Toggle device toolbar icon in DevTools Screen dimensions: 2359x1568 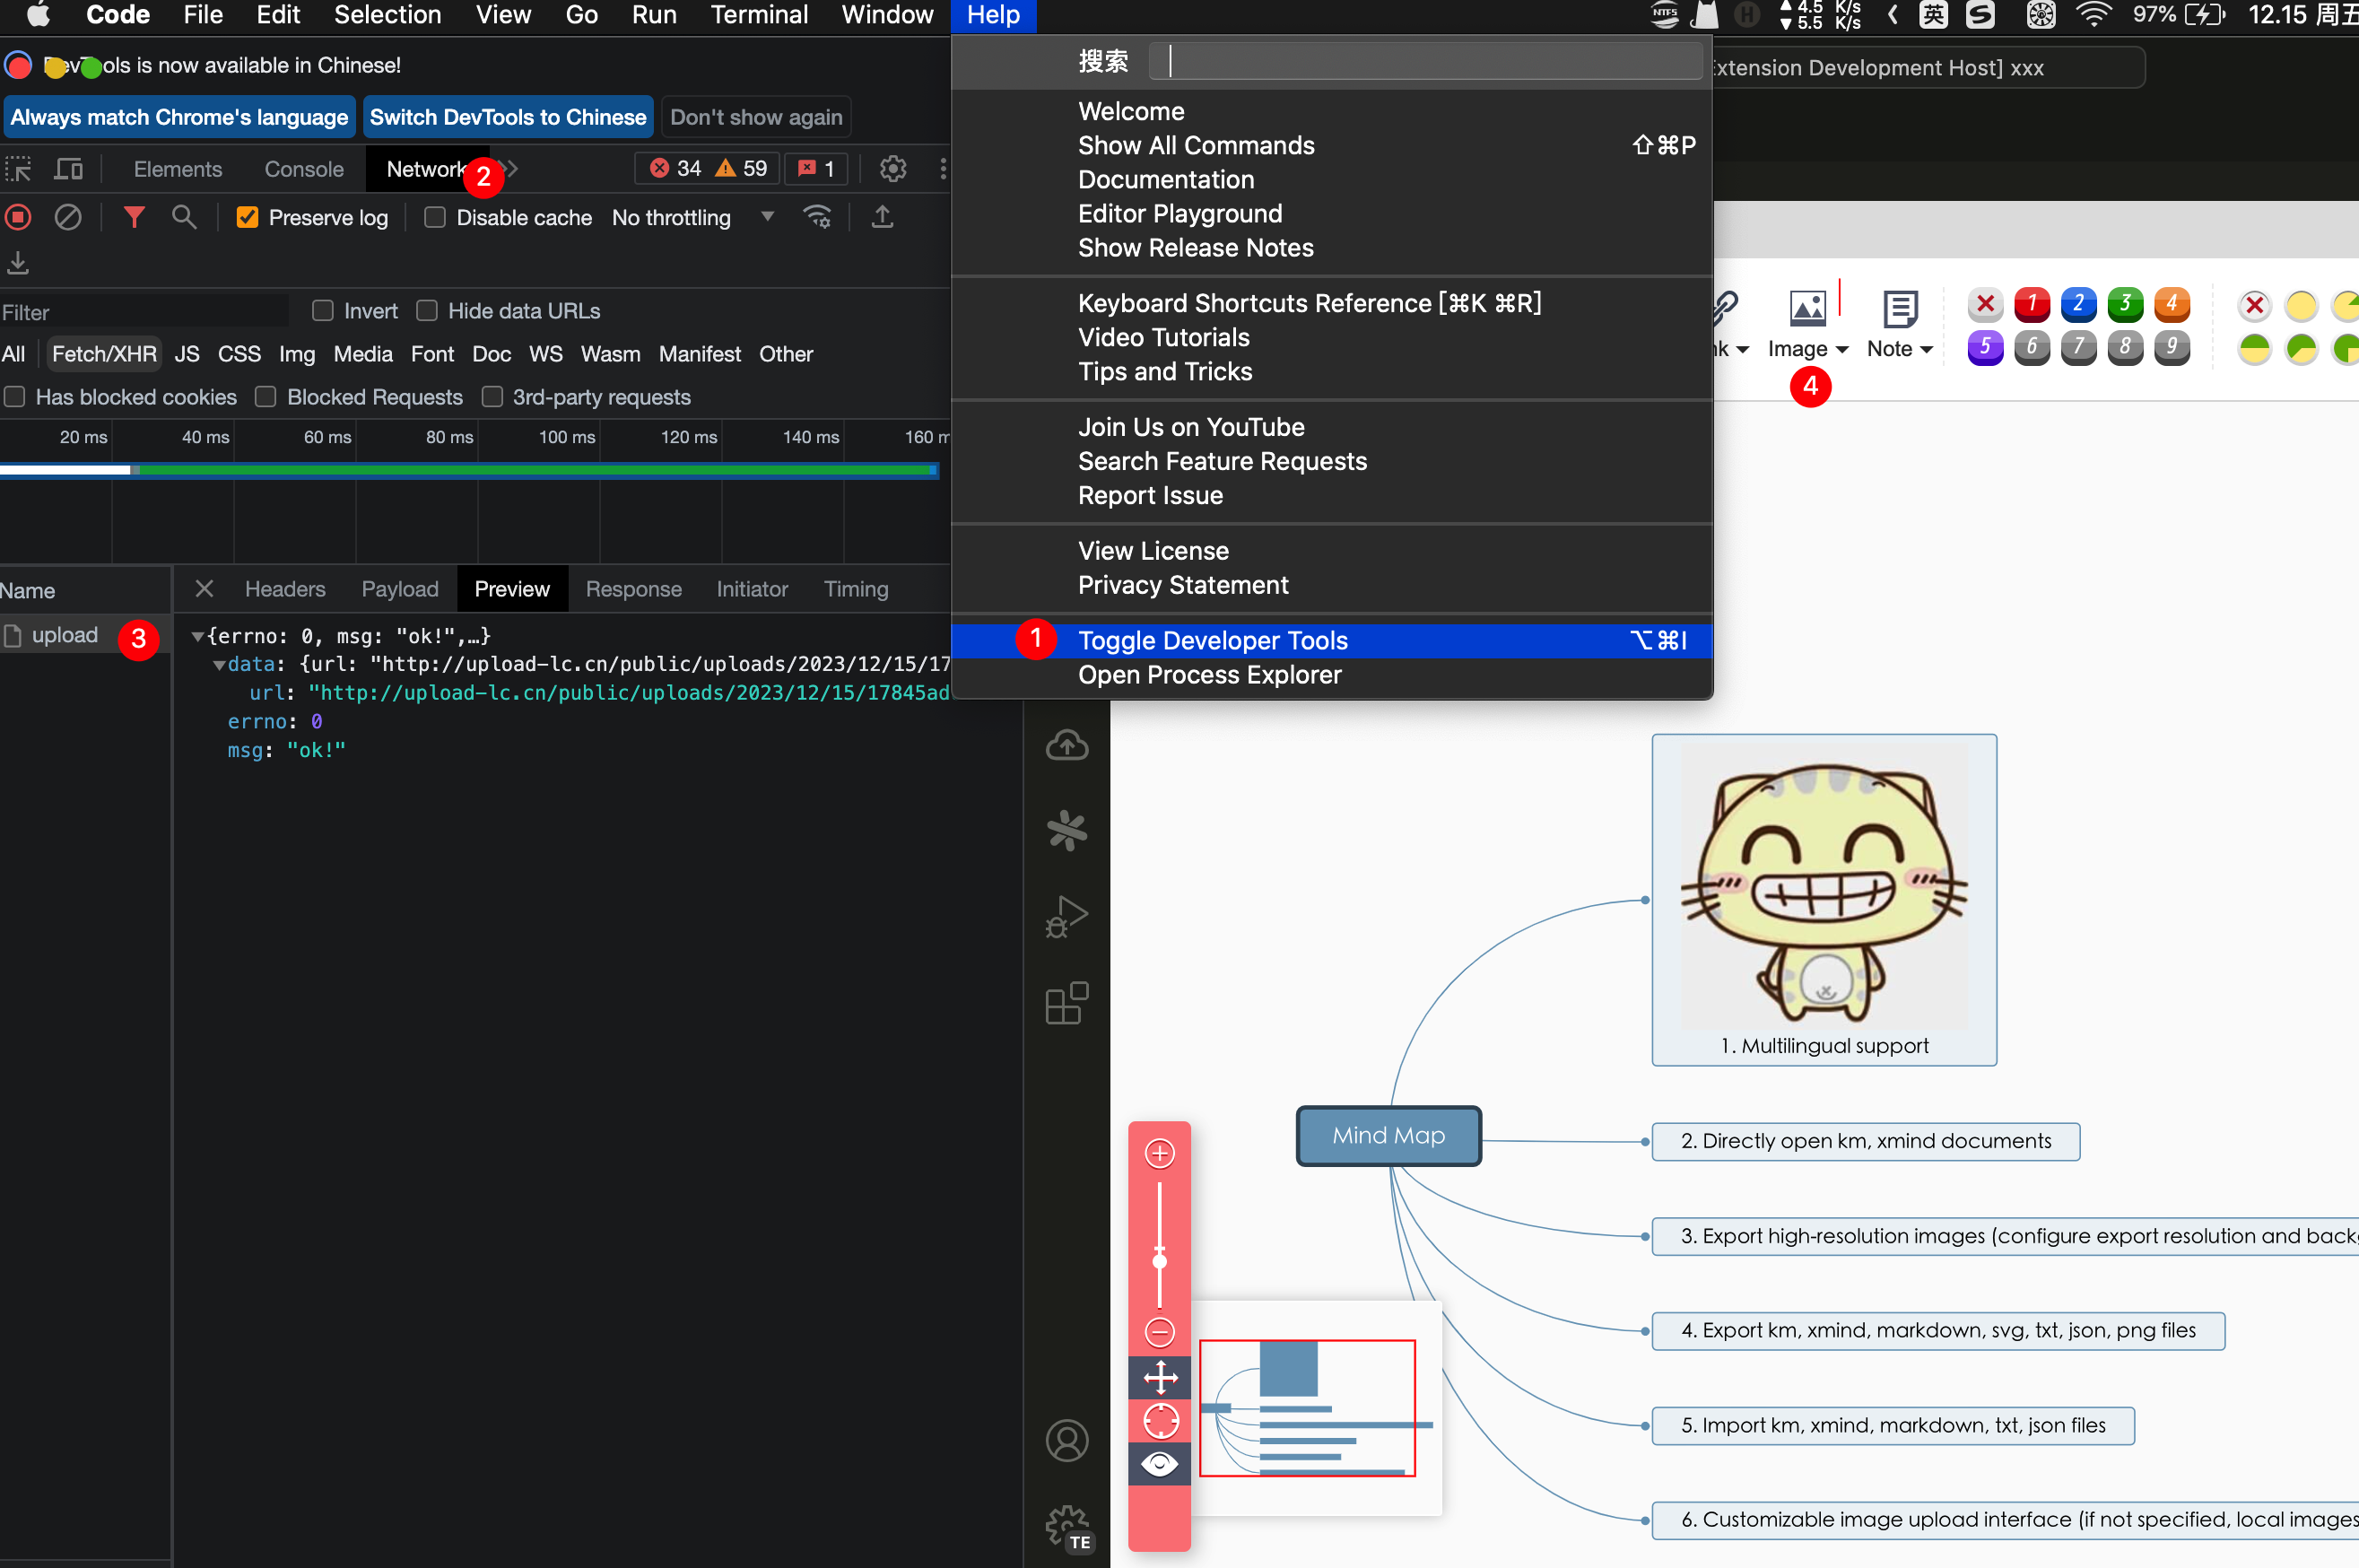point(68,169)
